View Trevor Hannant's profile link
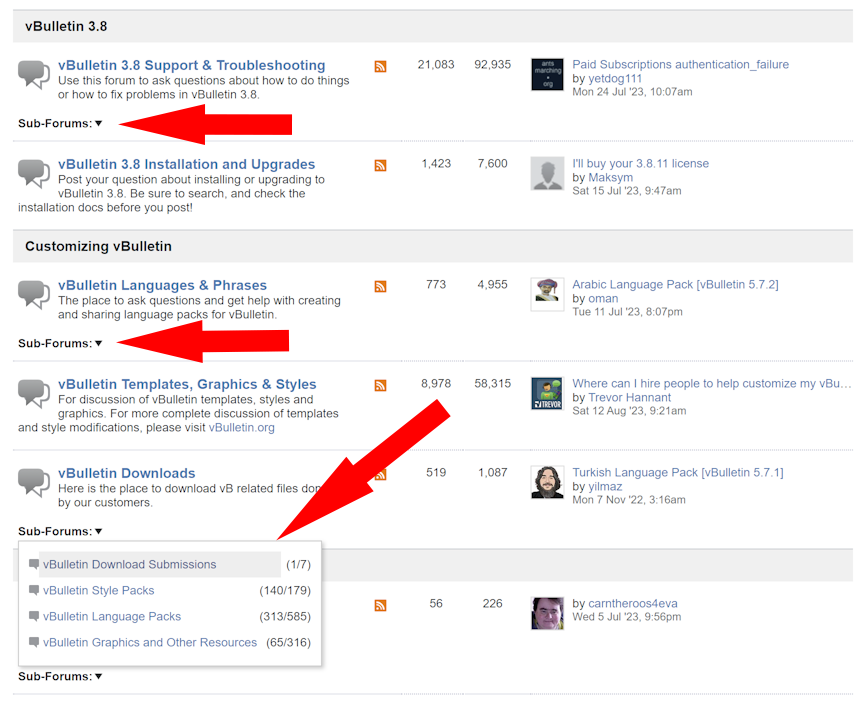This screenshot has width=867, height=702. 629,397
